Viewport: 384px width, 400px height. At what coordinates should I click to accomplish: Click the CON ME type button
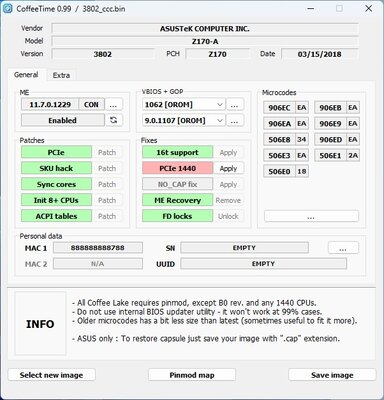(91, 105)
